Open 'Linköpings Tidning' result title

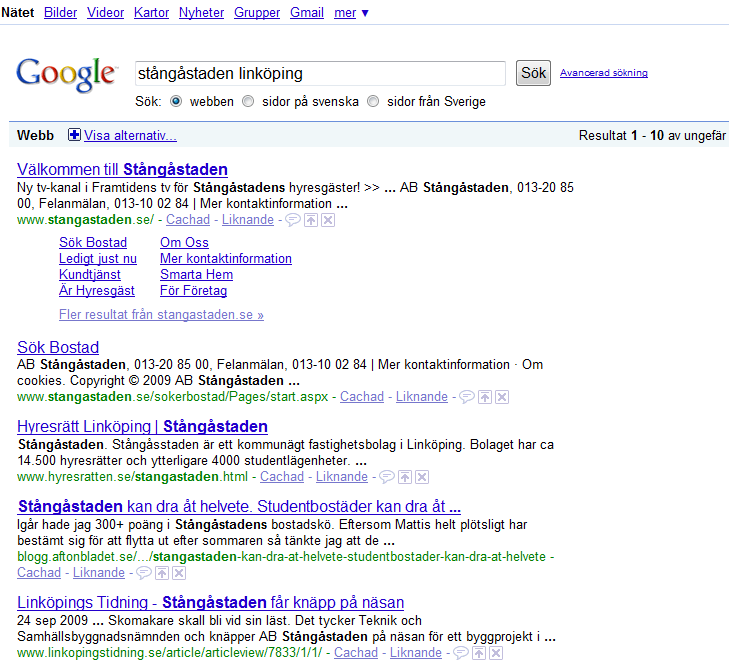point(211,603)
